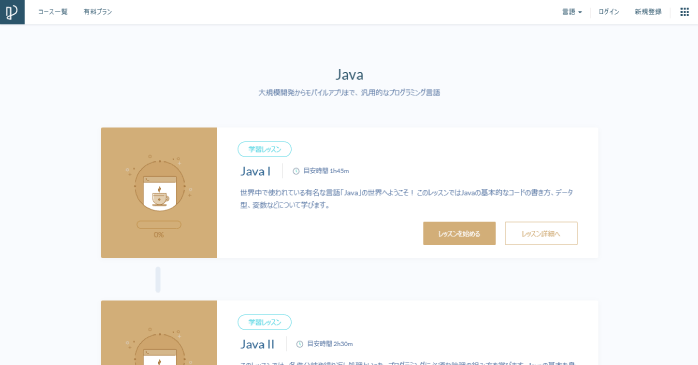698x365 pixels.
Task: Click the 学習レッスン tag on Java II card
Action: 264,322
